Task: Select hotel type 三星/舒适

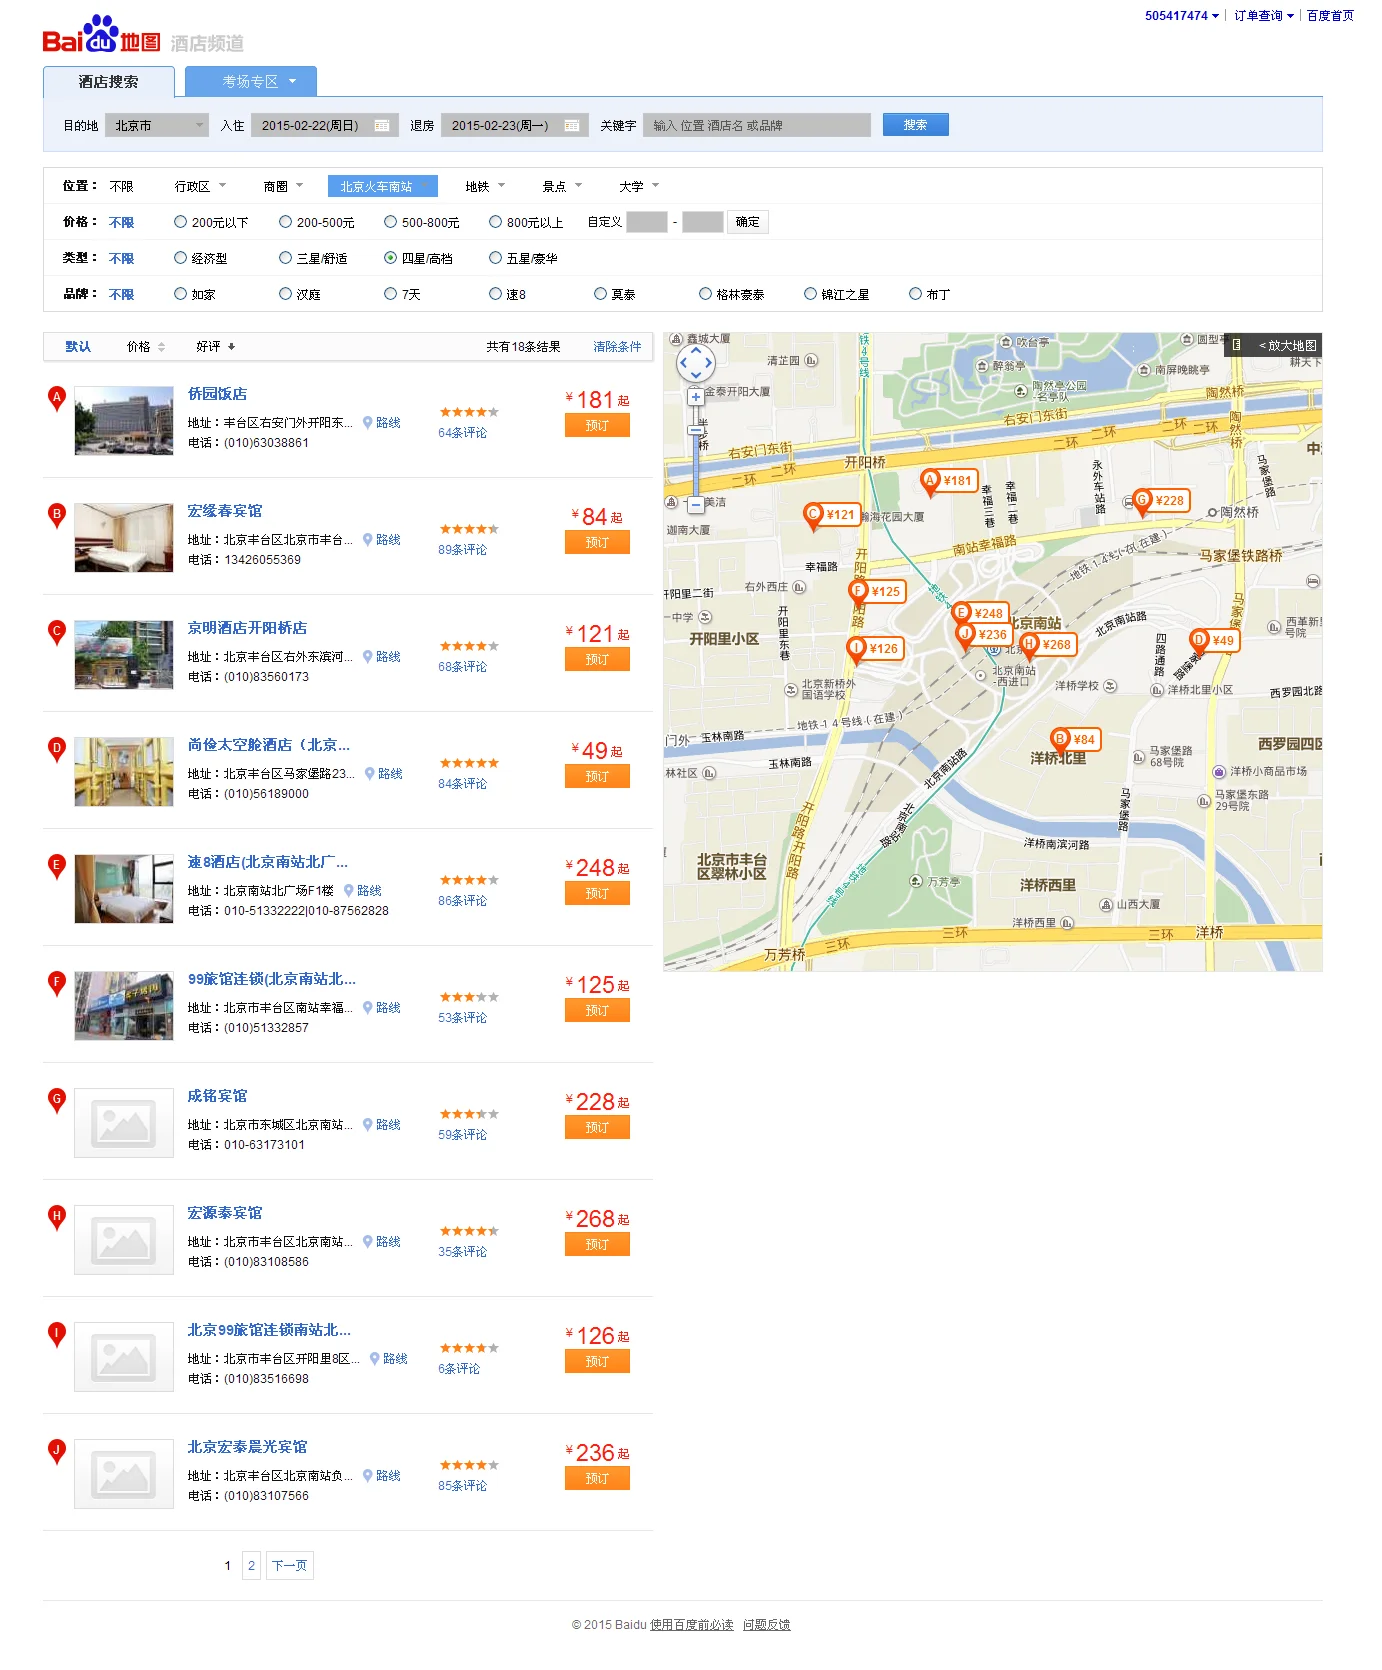Action: (x=285, y=258)
